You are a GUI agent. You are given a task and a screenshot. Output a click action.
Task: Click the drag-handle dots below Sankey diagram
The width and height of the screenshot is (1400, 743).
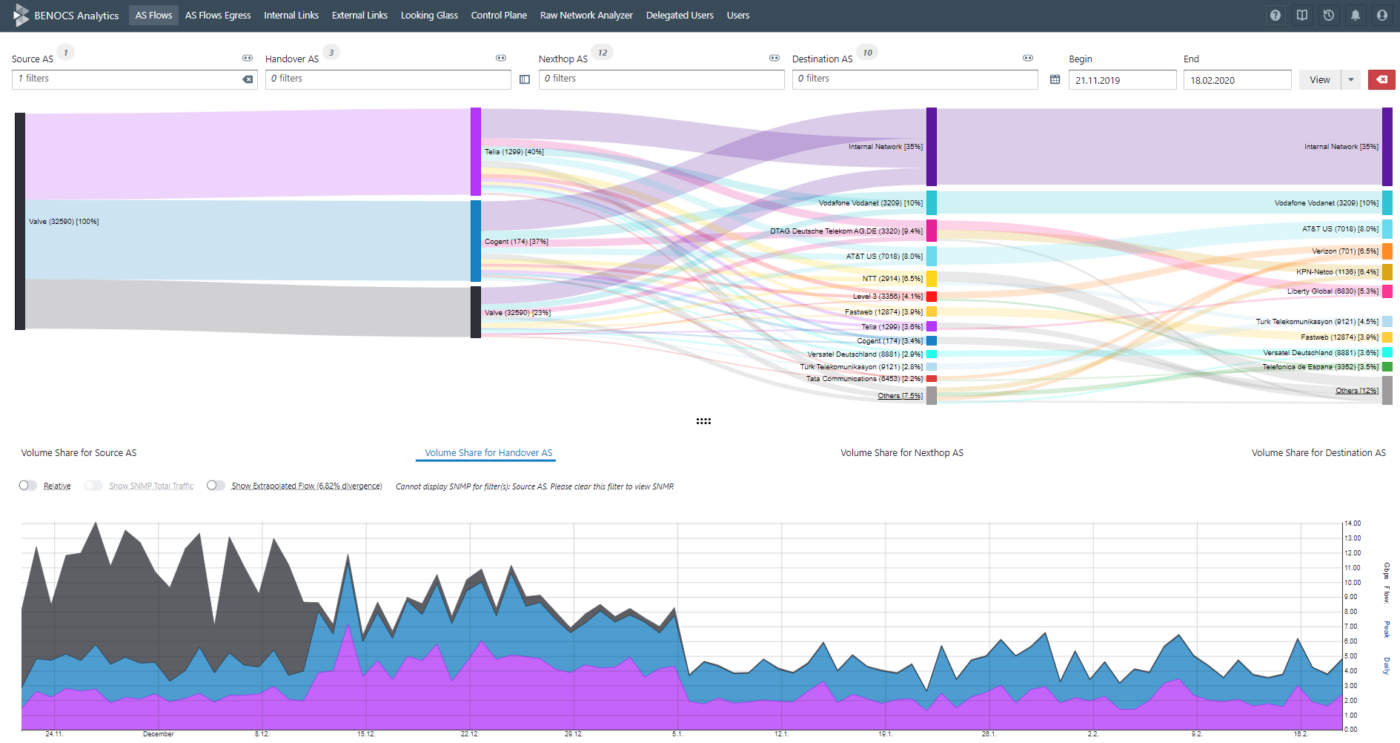(703, 421)
